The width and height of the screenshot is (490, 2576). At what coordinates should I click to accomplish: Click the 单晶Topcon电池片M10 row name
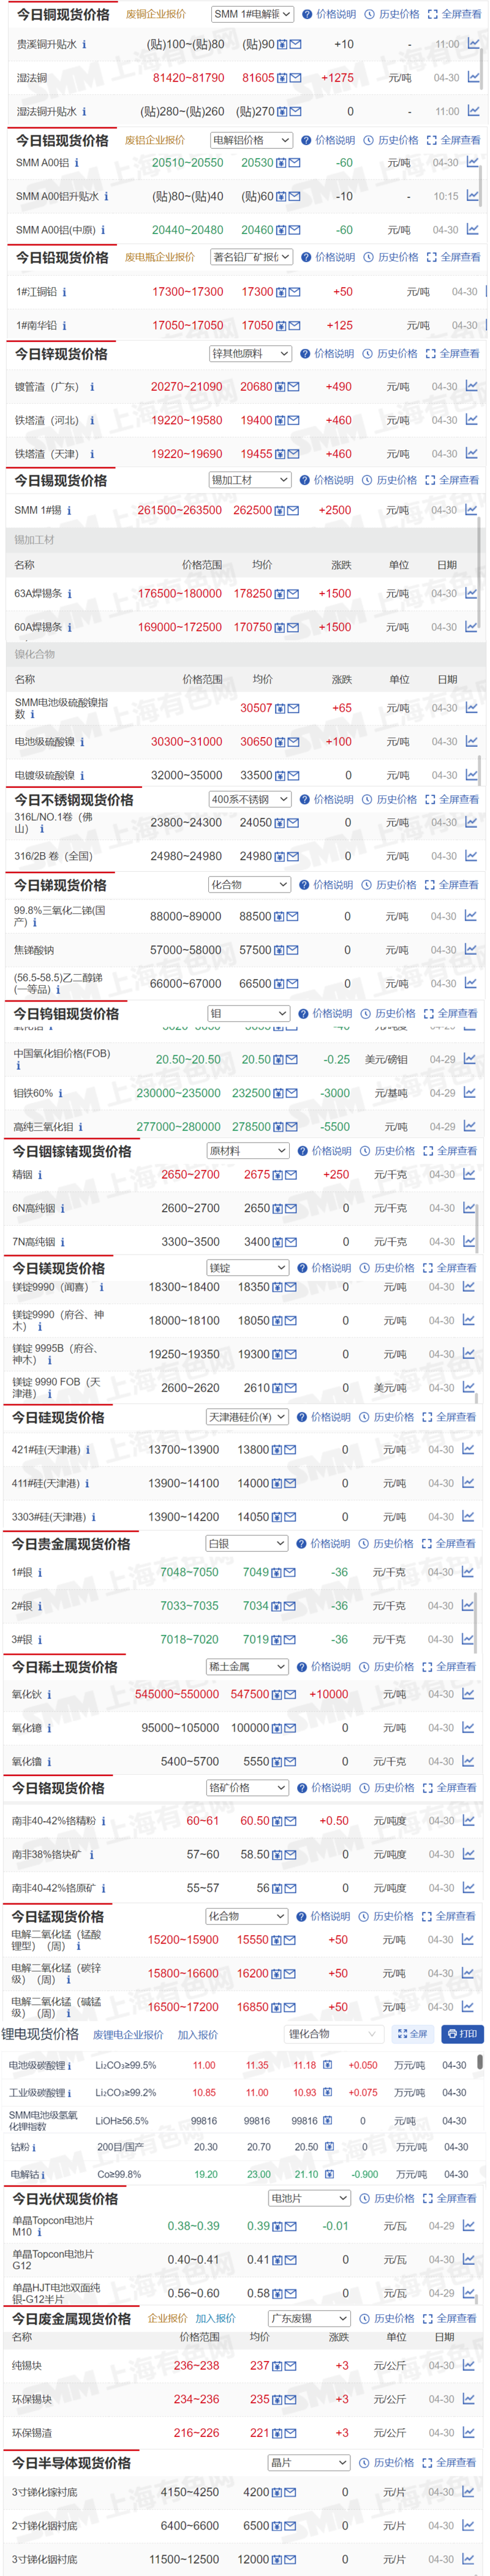(53, 2226)
